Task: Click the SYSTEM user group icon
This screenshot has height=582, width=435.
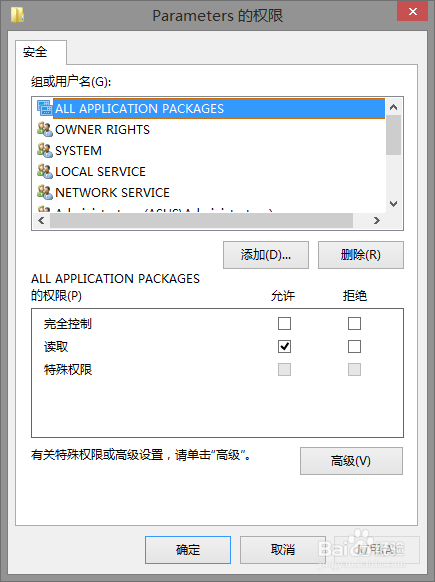Action: [45, 150]
